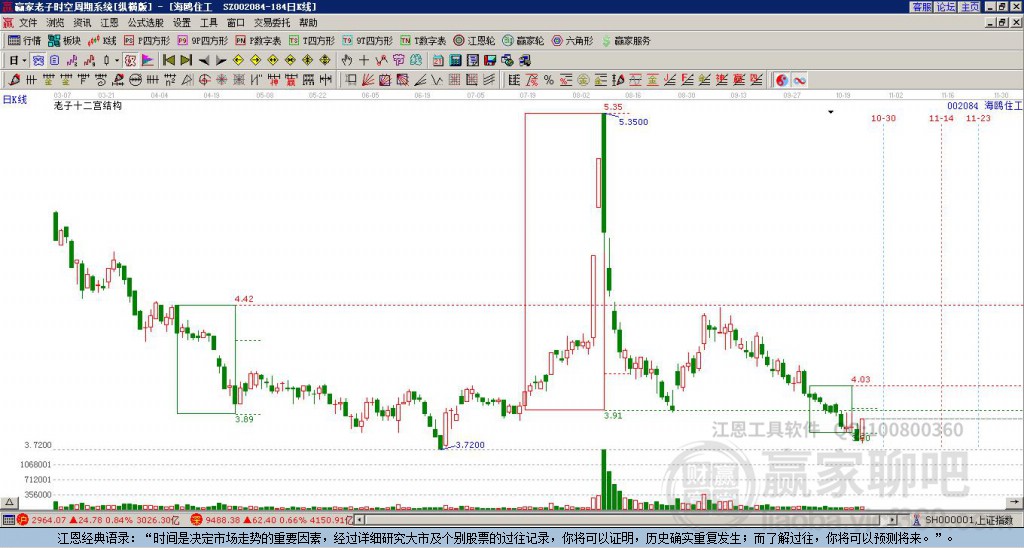Viewport: 1024px width, 548px height.
Task: Open the calendar icon
Action: (x=438, y=61)
